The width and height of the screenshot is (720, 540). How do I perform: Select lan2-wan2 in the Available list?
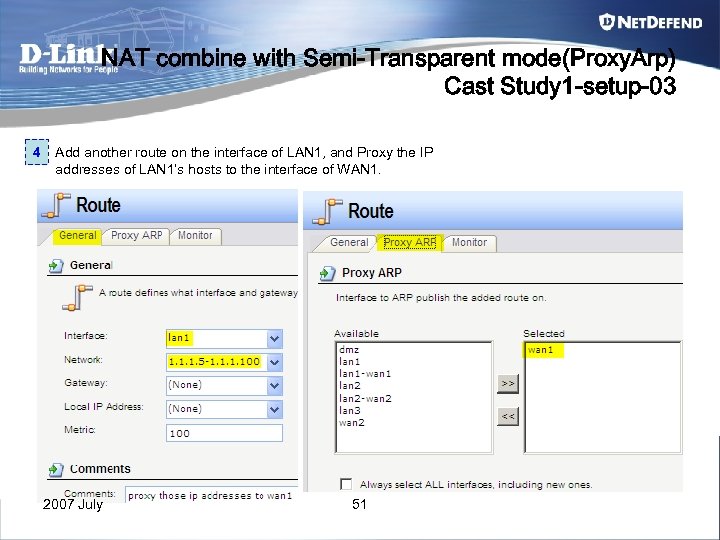point(366,399)
